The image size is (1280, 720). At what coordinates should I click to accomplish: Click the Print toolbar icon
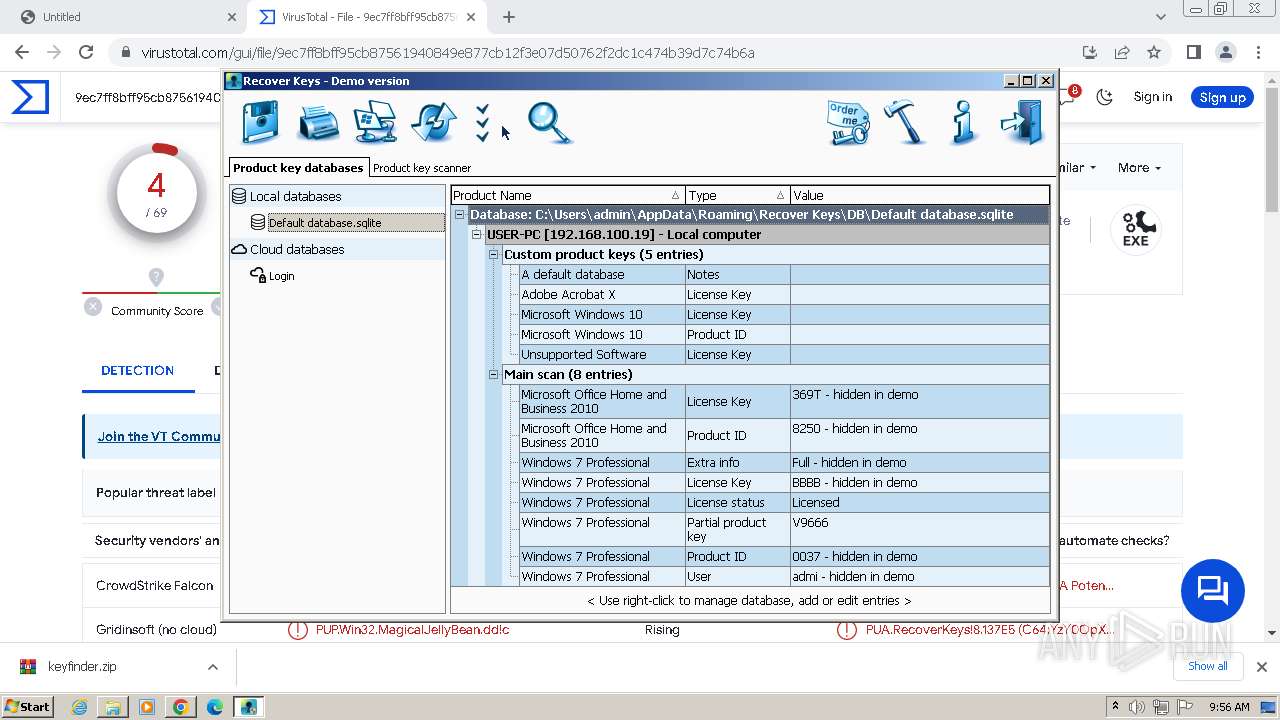[319, 124]
